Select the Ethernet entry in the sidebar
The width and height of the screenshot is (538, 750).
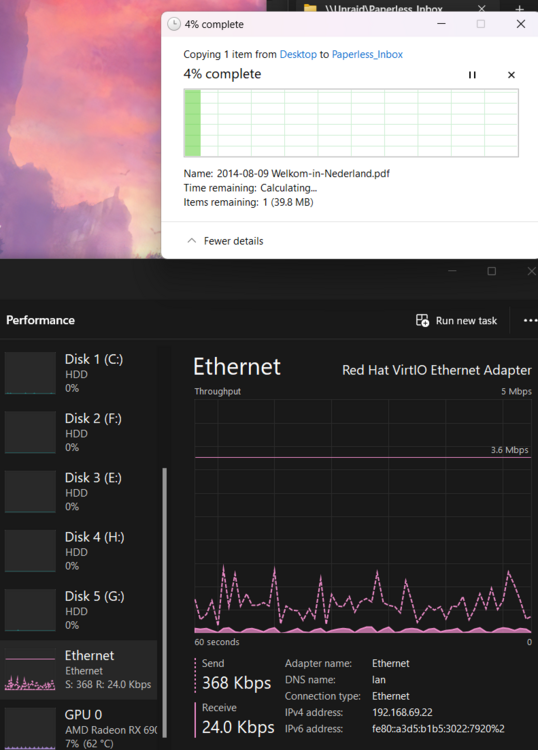pos(79,670)
